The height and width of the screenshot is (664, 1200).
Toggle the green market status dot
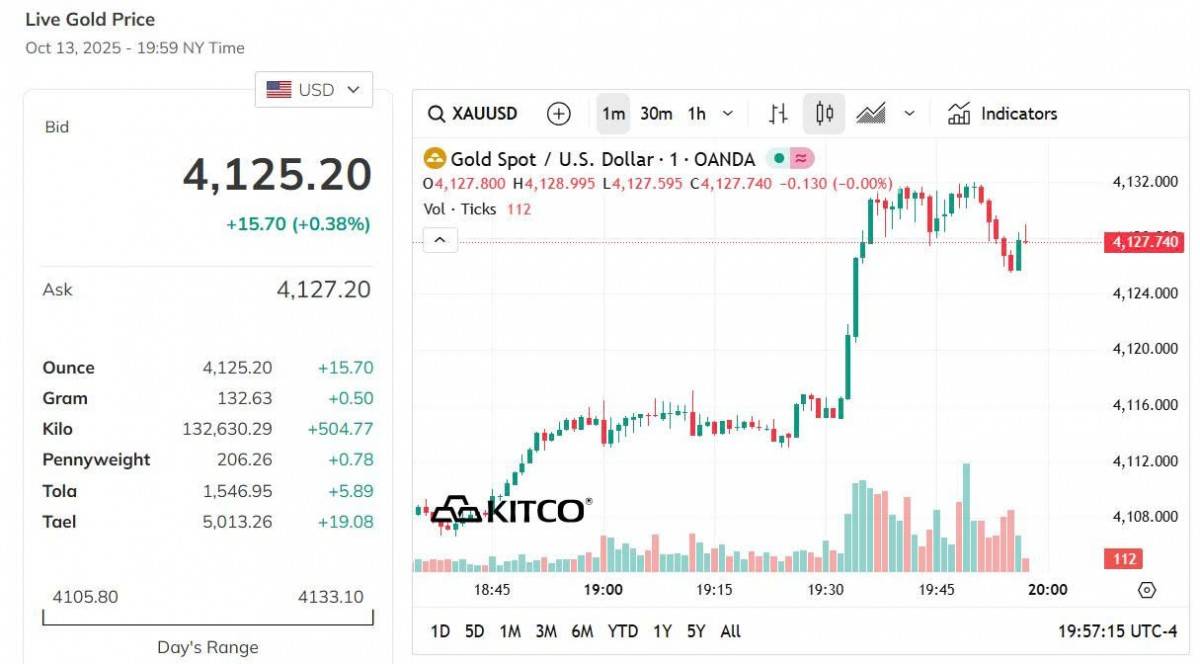tap(779, 158)
